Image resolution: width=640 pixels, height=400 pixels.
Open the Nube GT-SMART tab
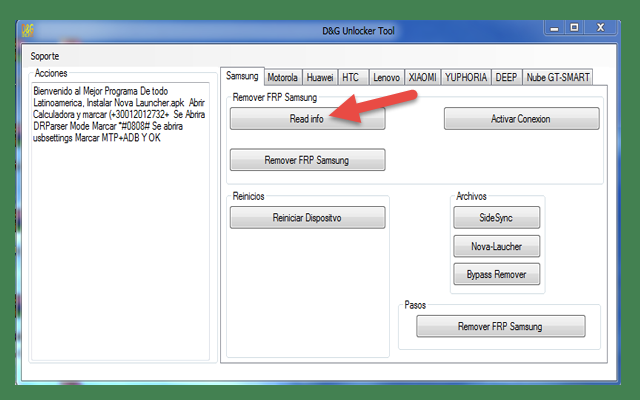coord(558,77)
